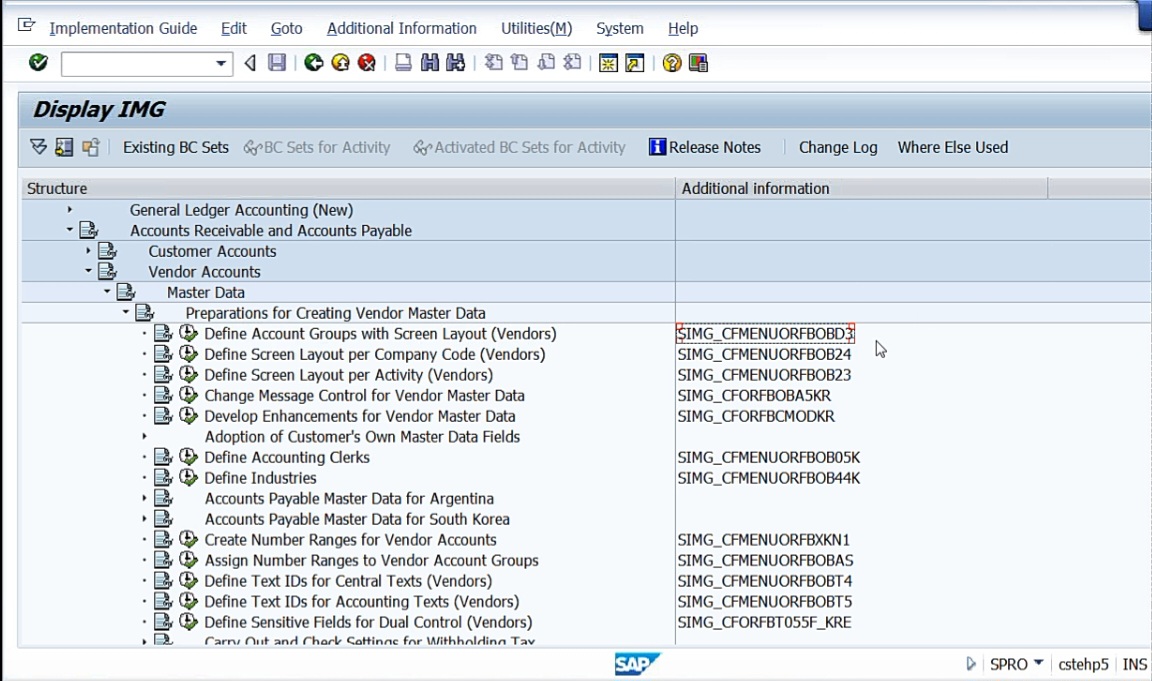Click the window menu icon at top-left
The image size is (1152, 681).
pos(26,26)
